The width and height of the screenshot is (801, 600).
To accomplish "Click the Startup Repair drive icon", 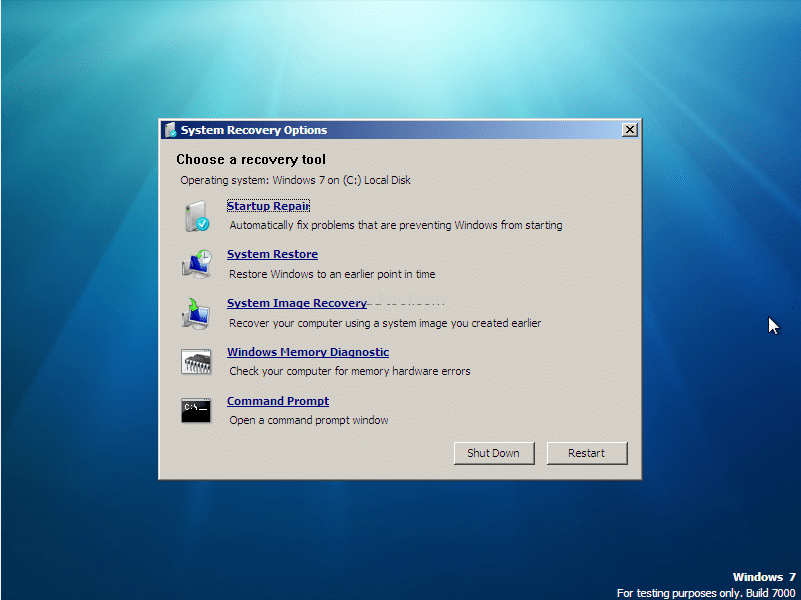I will (x=197, y=216).
